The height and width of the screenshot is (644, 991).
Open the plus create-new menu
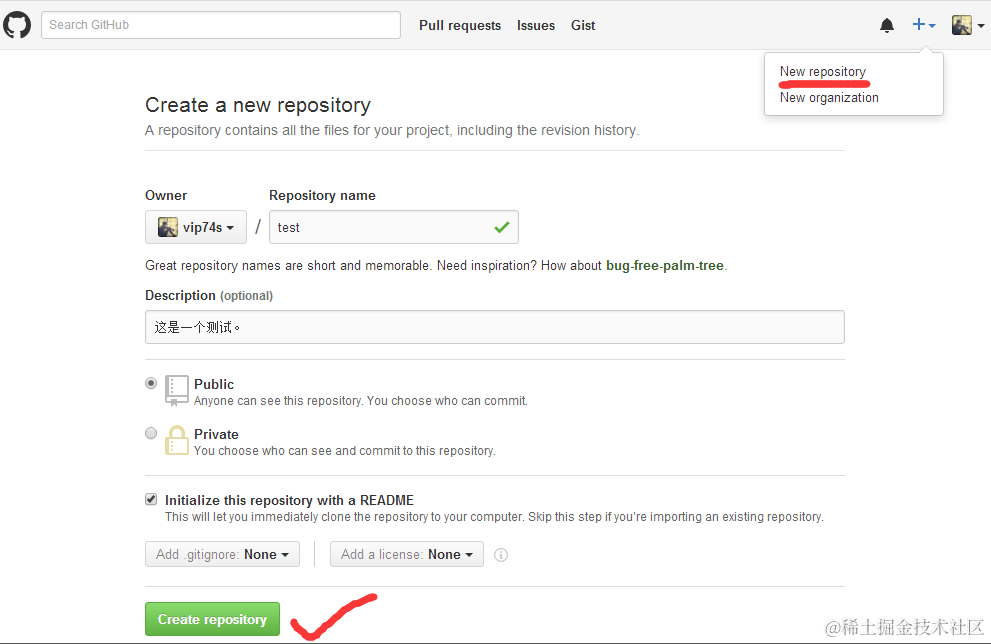923,25
